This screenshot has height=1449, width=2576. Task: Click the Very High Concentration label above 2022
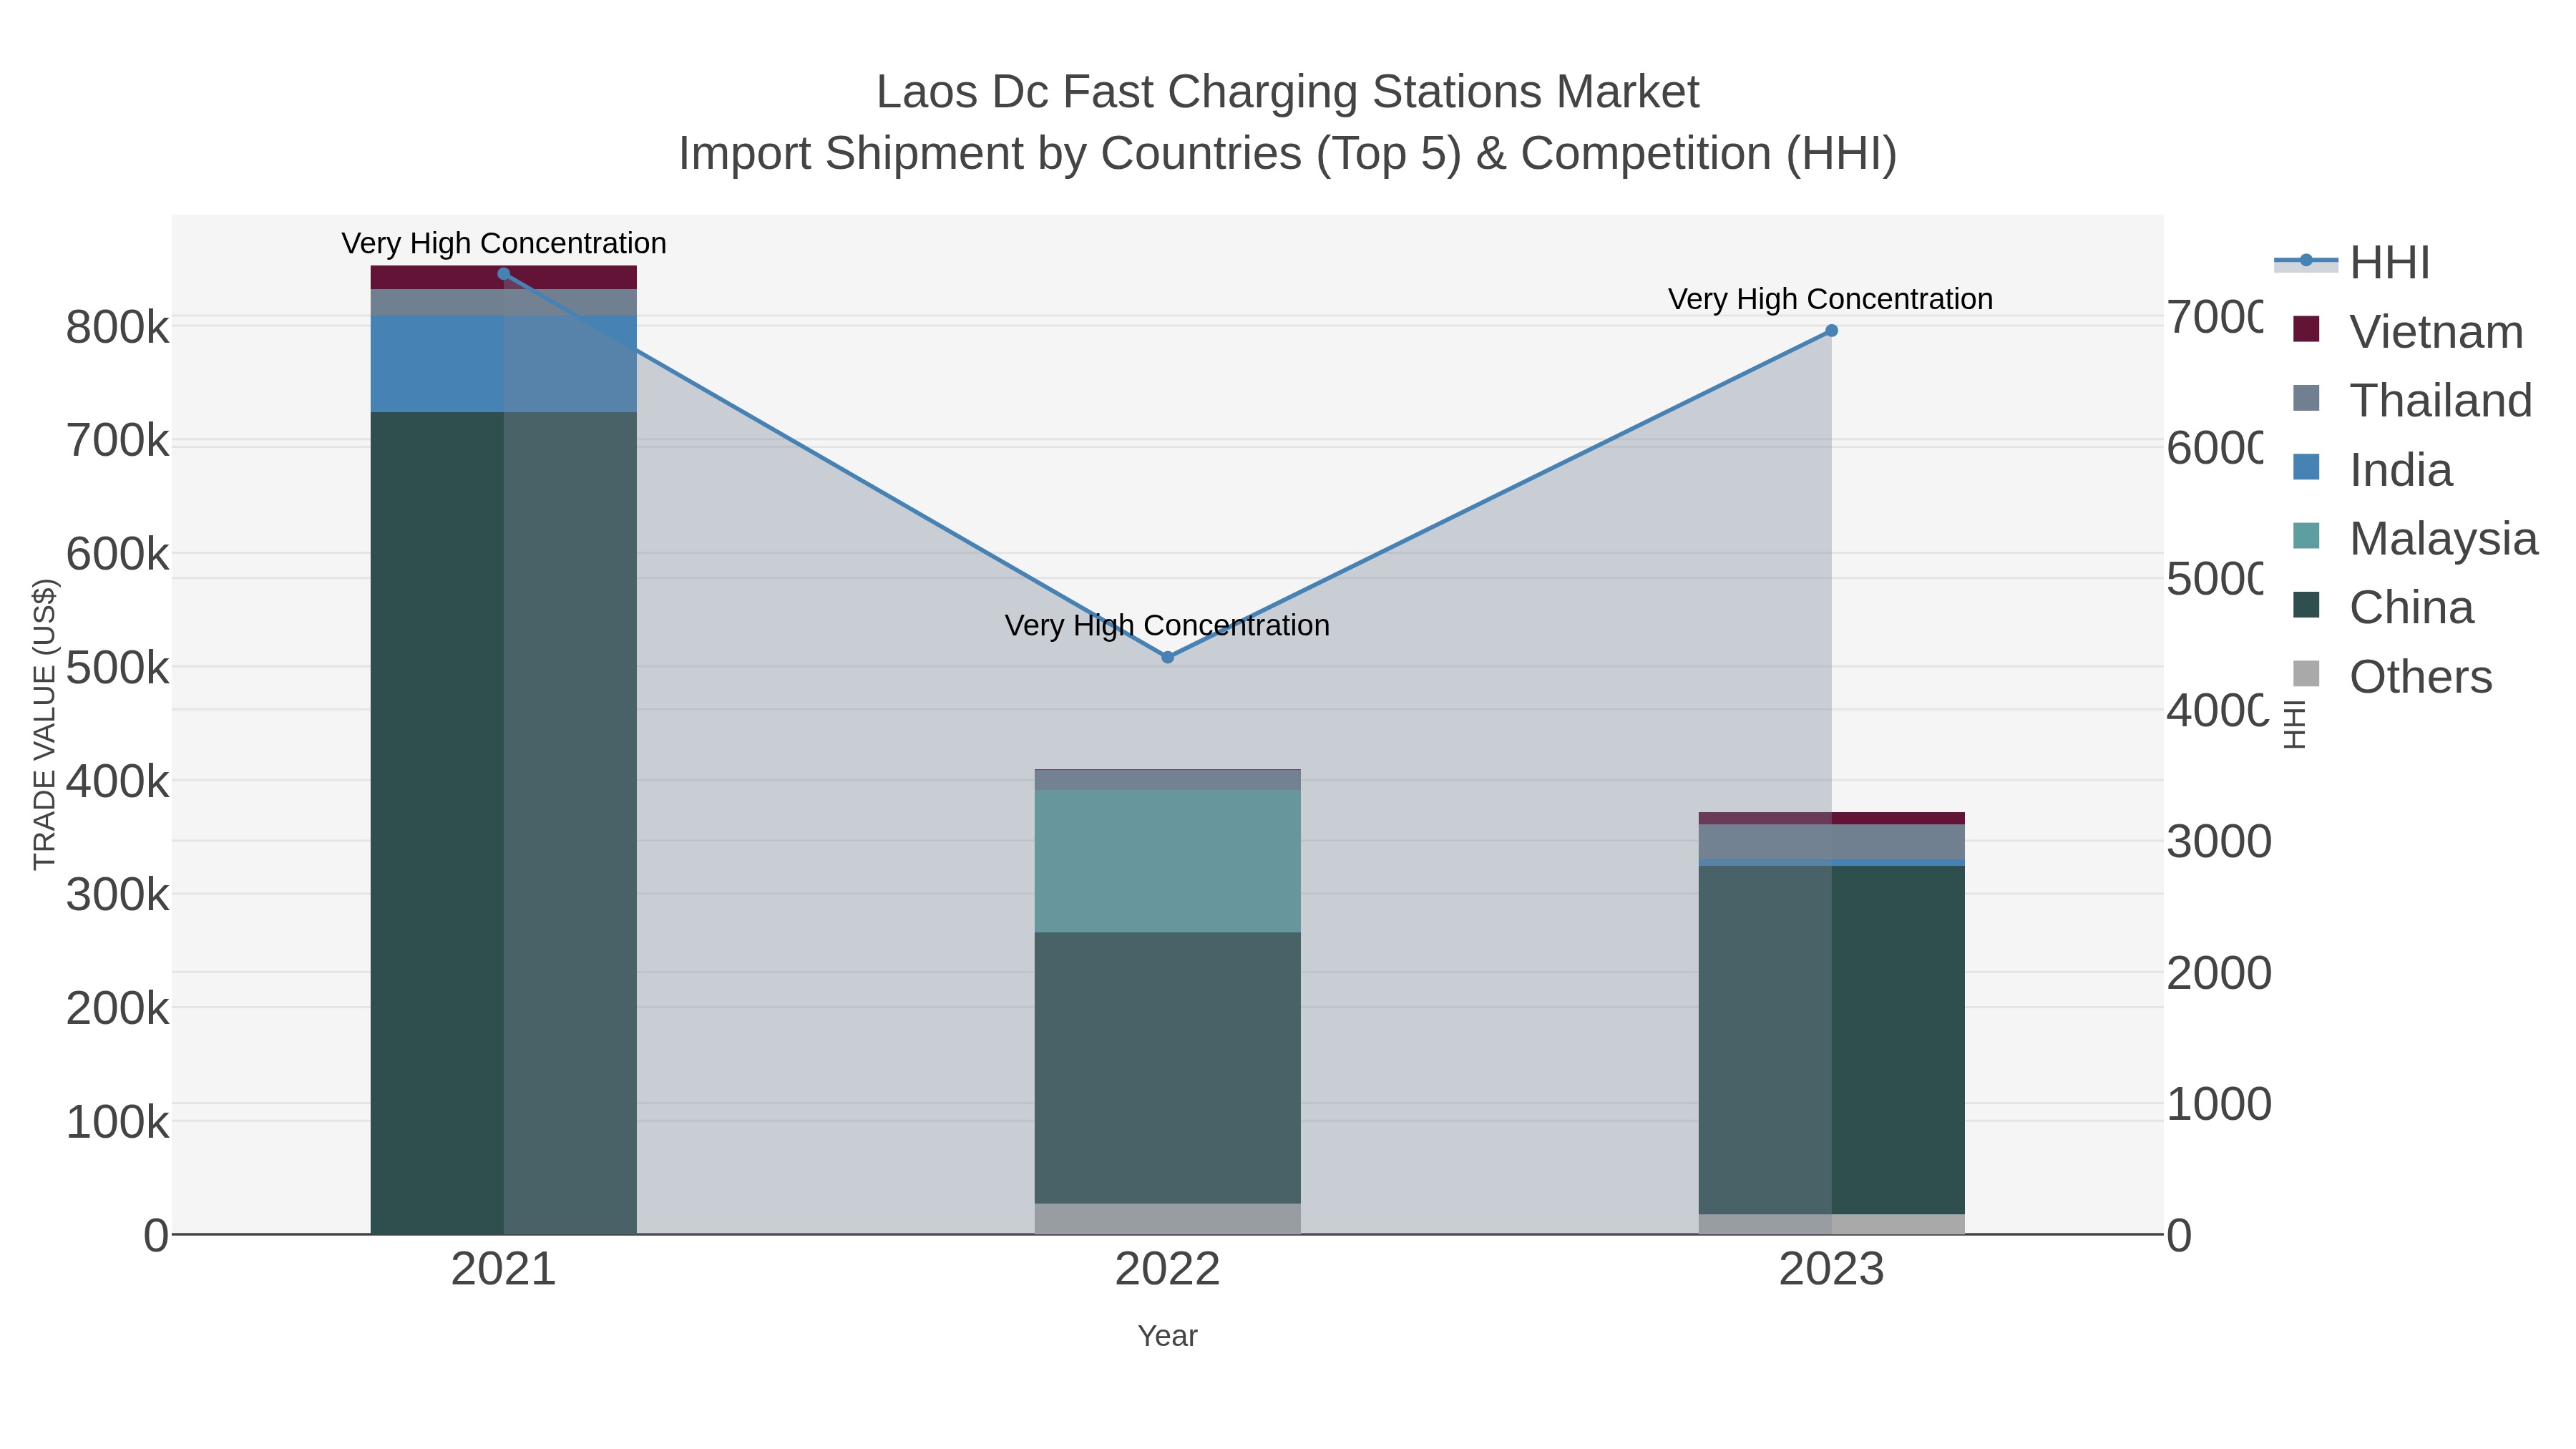click(1167, 625)
